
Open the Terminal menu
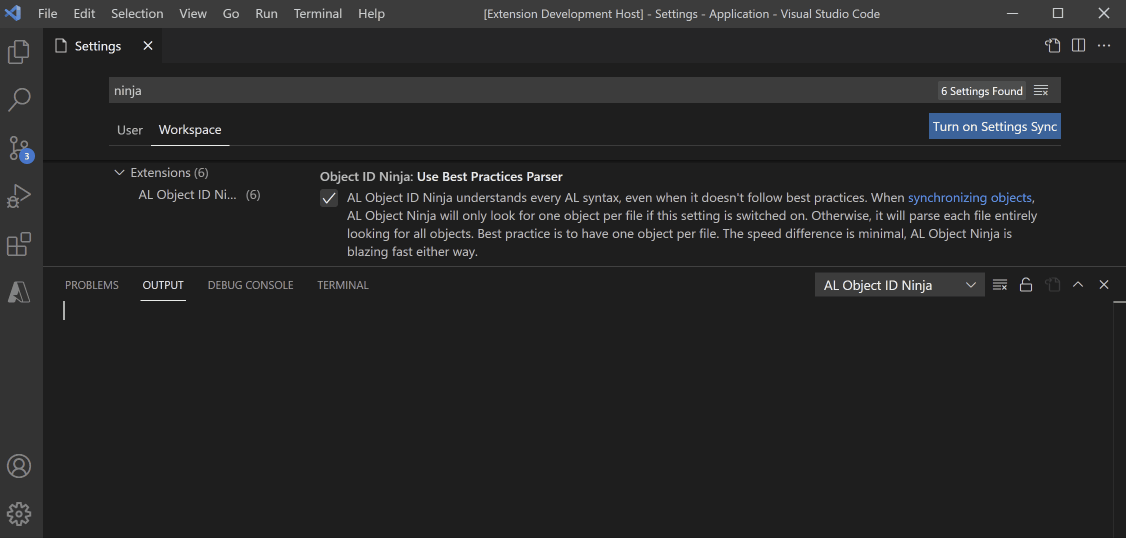[318, 14]
